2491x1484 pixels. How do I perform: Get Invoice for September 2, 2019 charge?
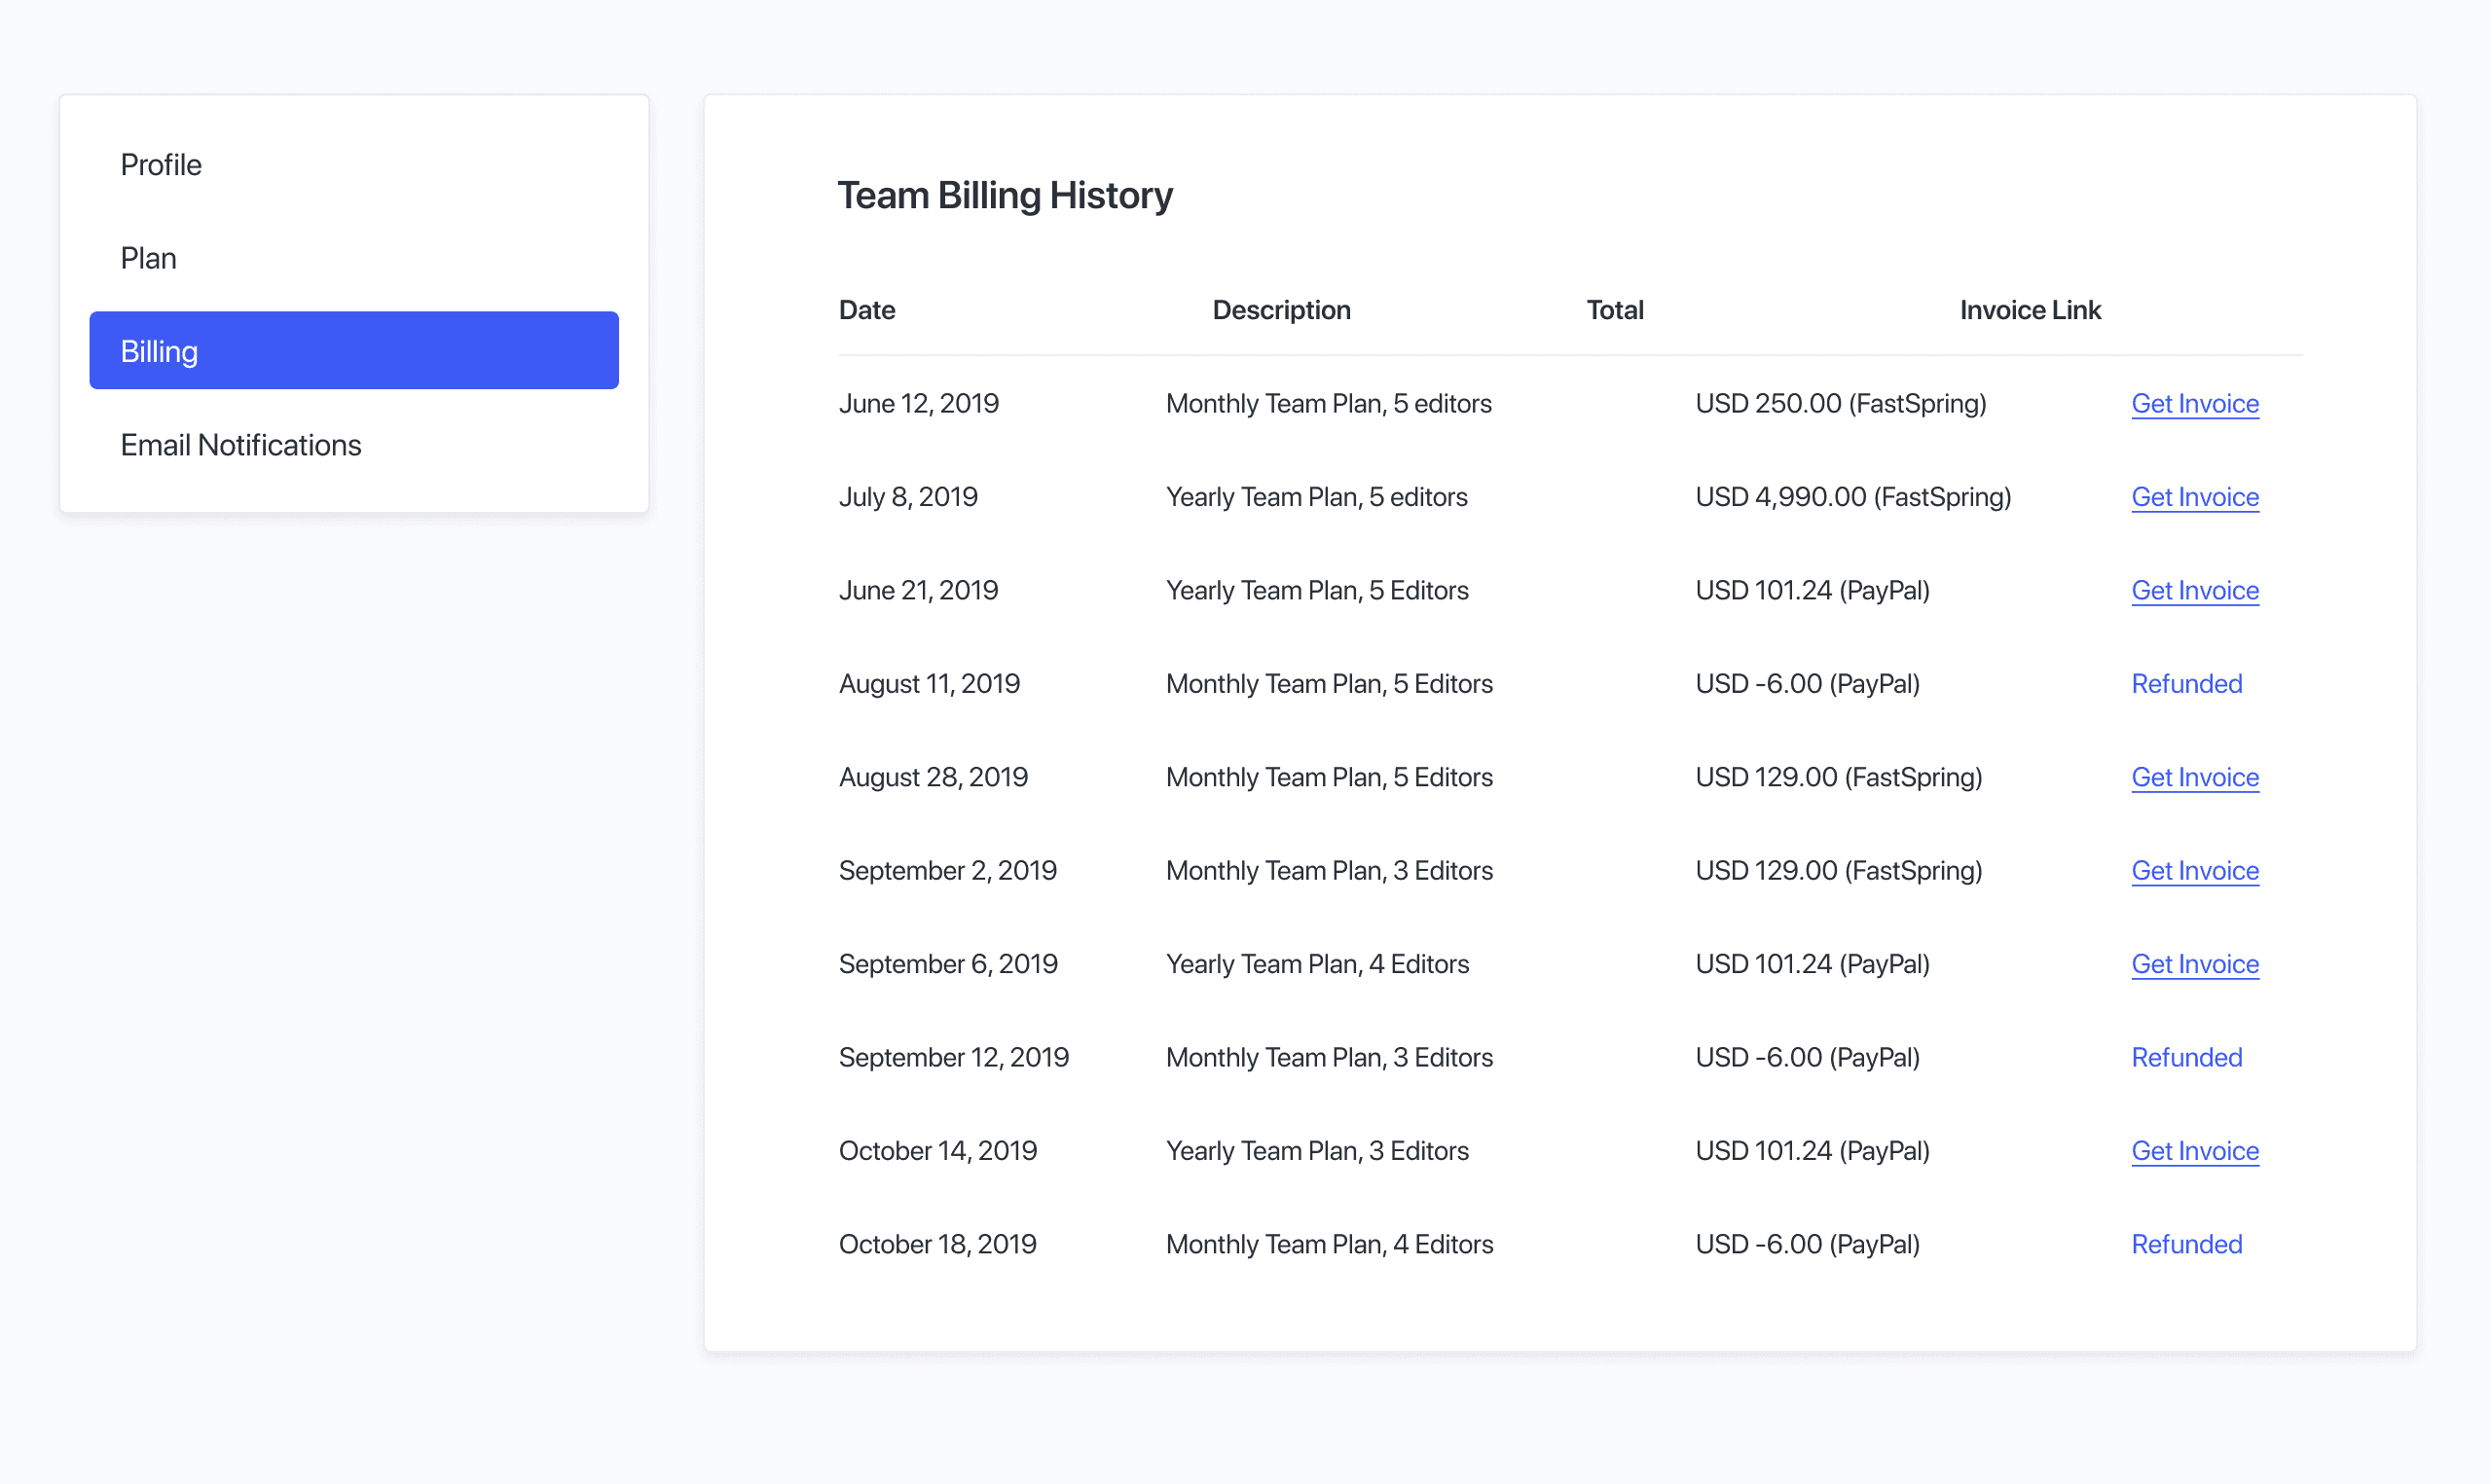click(2195, 870)
